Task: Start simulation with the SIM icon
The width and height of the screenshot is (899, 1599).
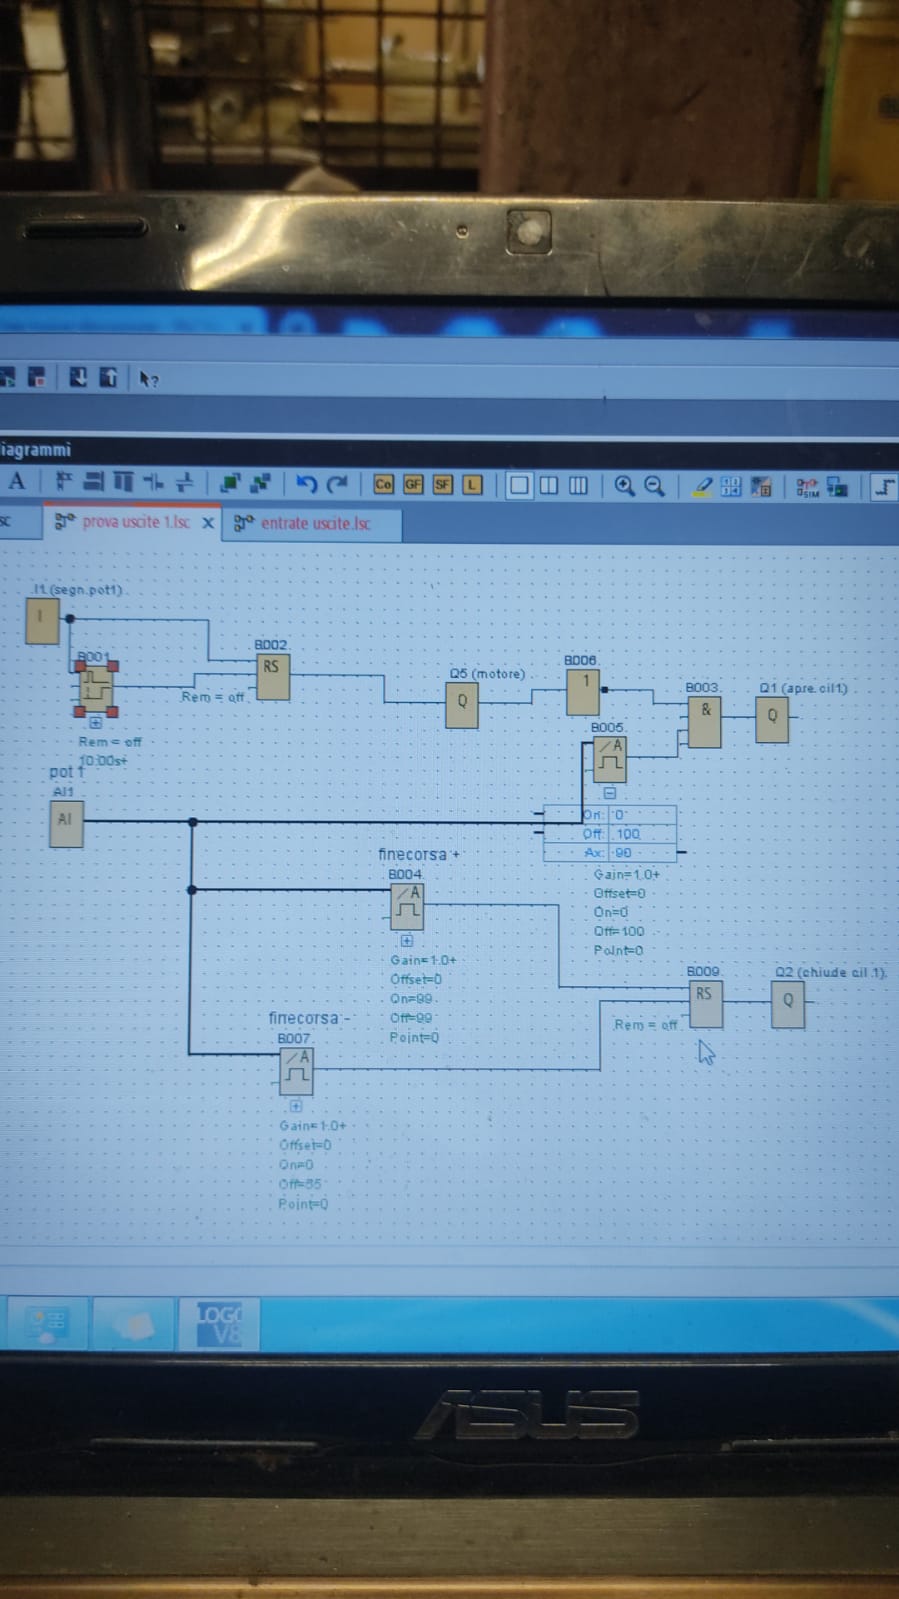Action: pyautogui.click(x=806, y=487)
